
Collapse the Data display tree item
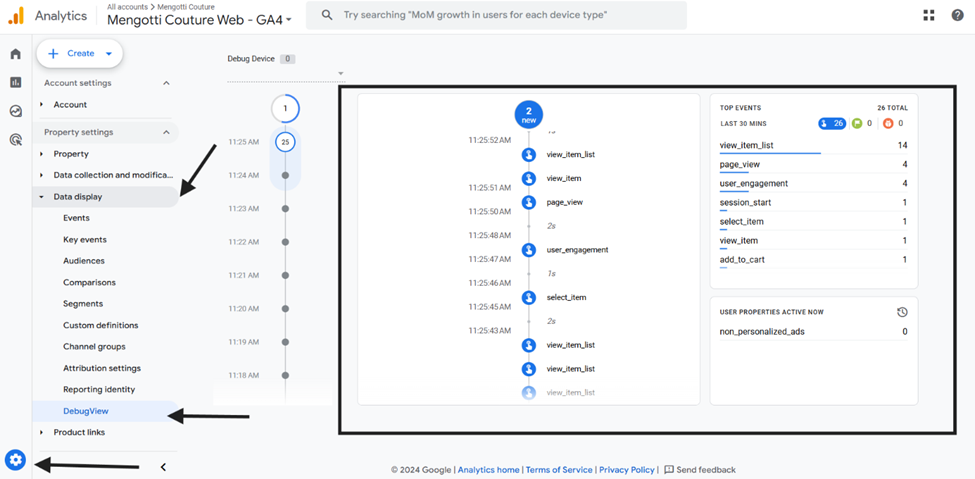click(x=42, y=197)
